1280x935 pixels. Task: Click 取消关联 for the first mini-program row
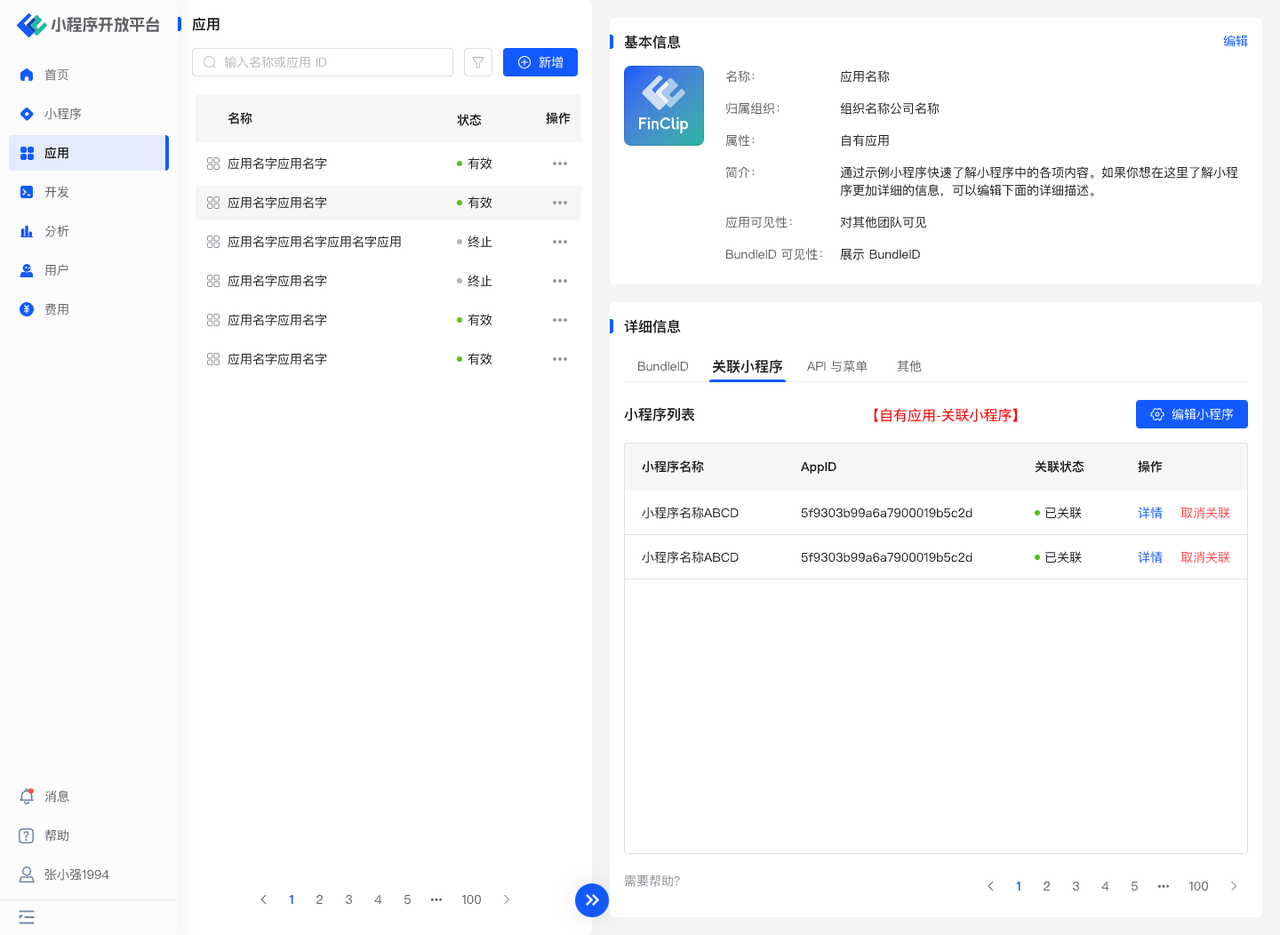1205,513
